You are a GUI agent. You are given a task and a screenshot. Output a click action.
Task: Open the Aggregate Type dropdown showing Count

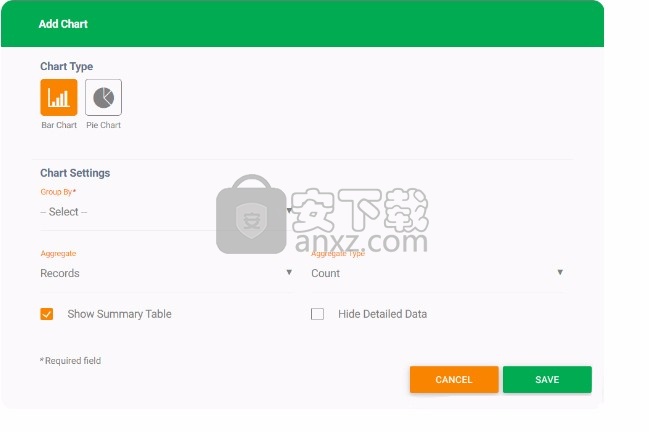pyautogui.click(x=438, y=273)
